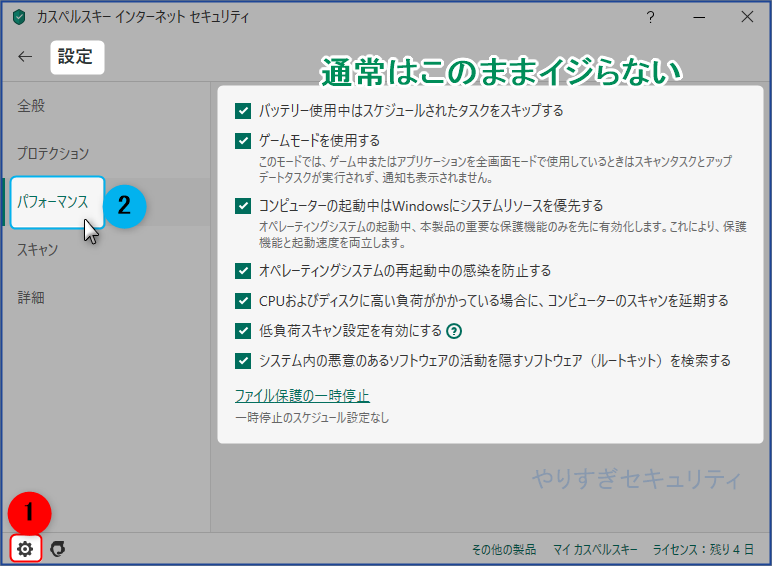Click the game mode description text
The width and height of the screenshot is (772, 566).
(x=495, y=169)
